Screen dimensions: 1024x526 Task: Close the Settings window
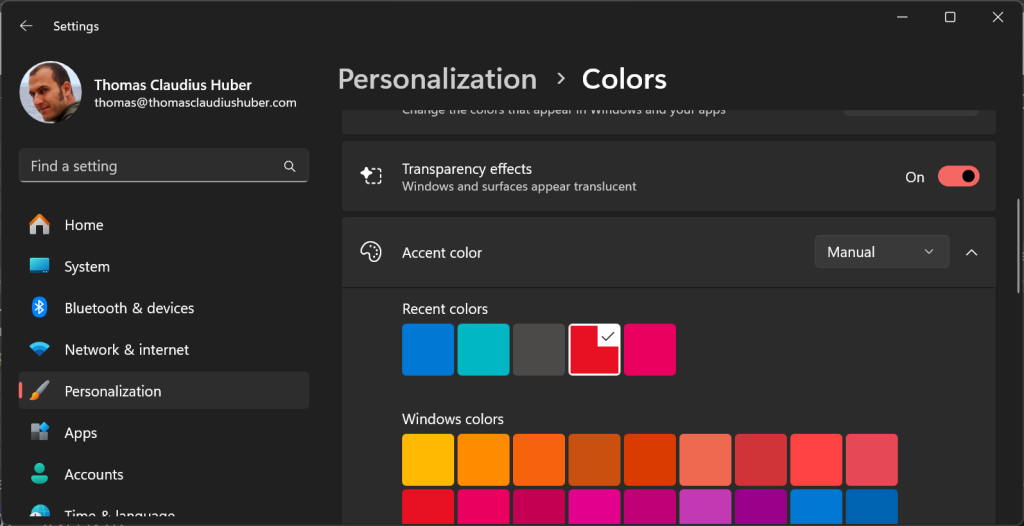click(x=998, y=18)
